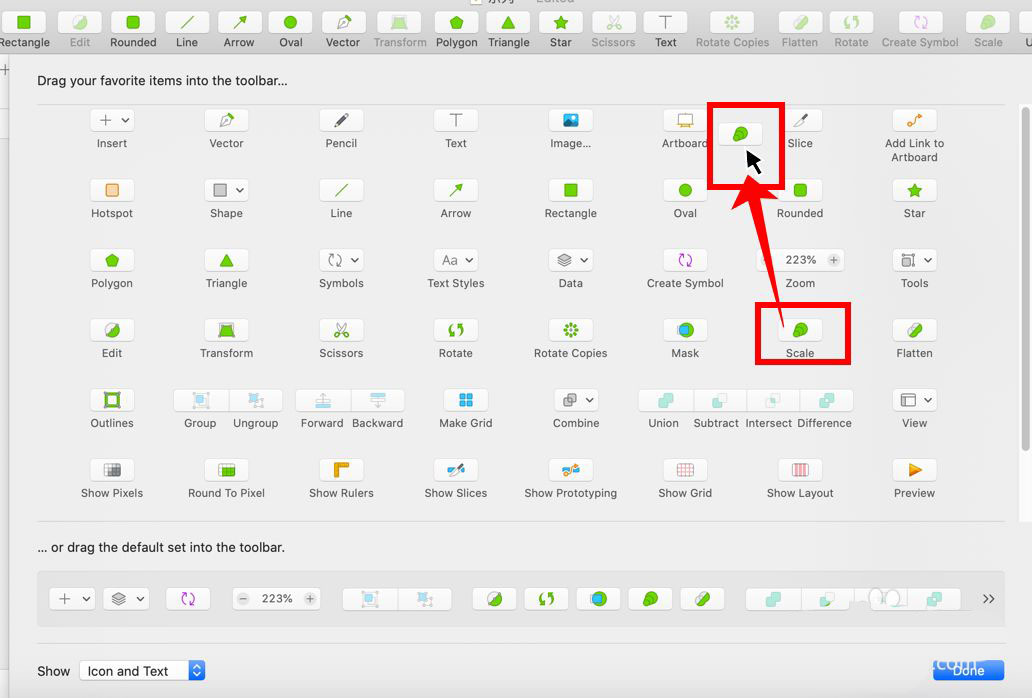This screenshot has height=698, width=1032.
Task: Click the Mask icon in the palette
Action: 685,330
